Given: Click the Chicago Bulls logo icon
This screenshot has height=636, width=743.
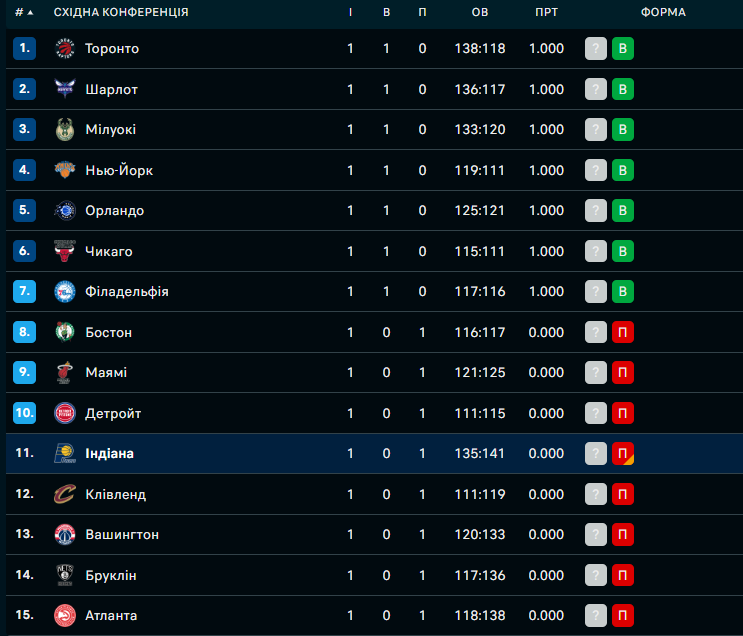Looking at the screenshot, I should pyautogui.click(x=65, y=251).
